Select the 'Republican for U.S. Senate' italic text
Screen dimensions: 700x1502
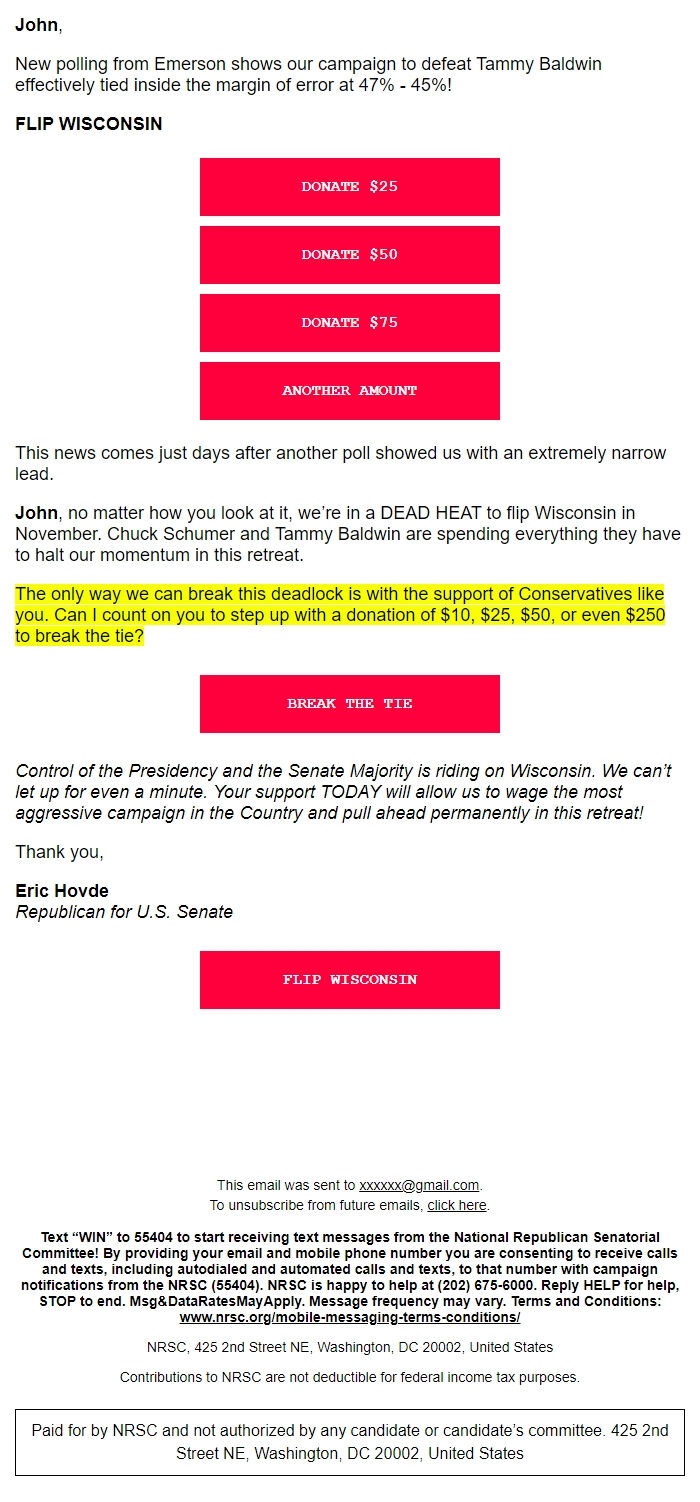(123, 911)
